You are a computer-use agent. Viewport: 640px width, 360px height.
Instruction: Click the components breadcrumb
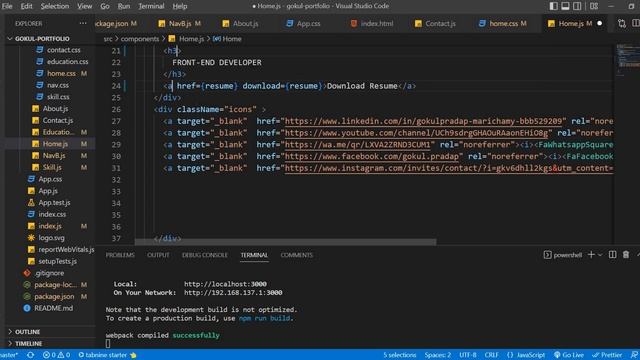[140, 39]
